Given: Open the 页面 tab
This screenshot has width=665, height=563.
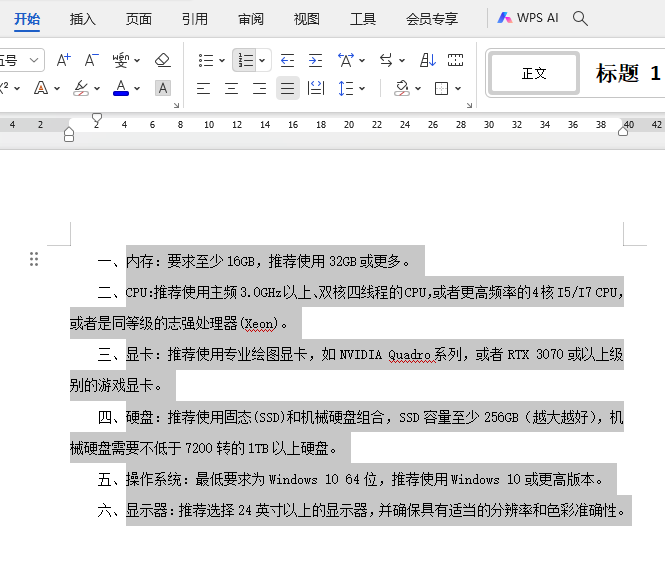Looking at the screenshot, I should pyautogui.click(x=139, y=19).
